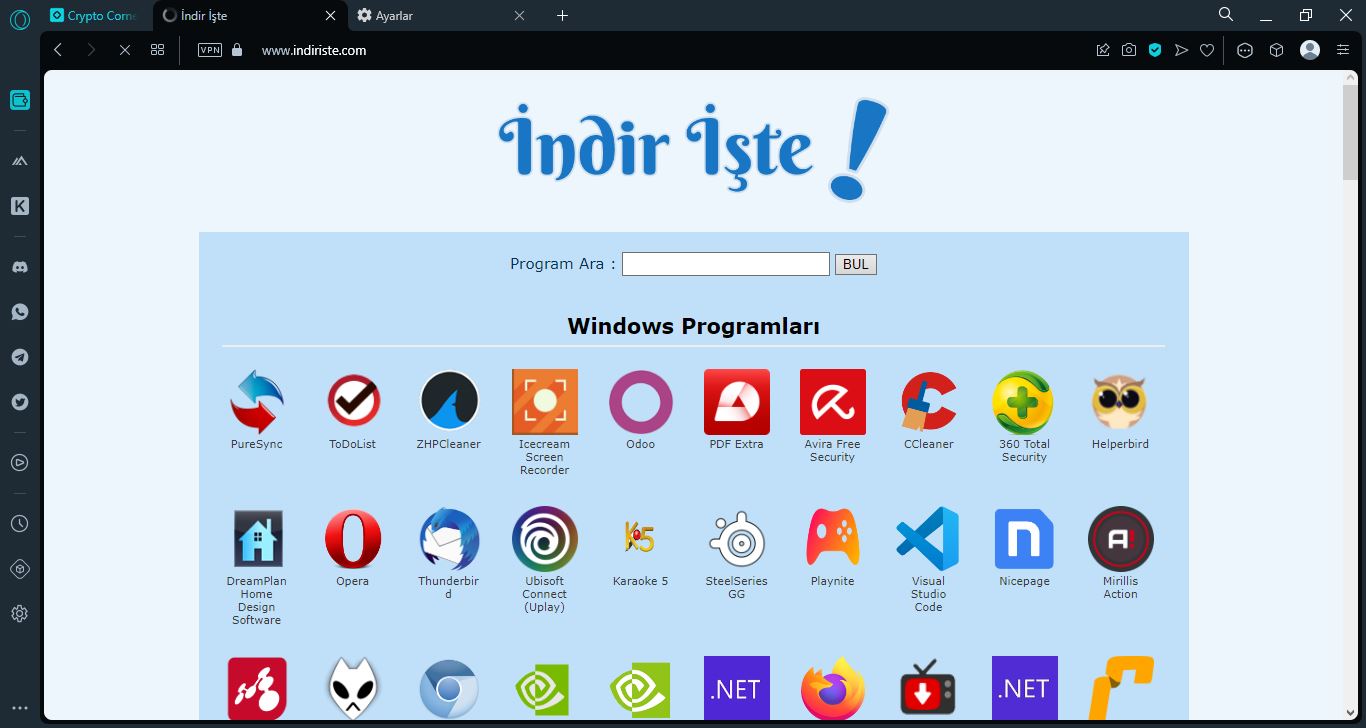Open Twitter in Opera sidebar
This screenshot has height=728, width=1366.
click(19, 402)
